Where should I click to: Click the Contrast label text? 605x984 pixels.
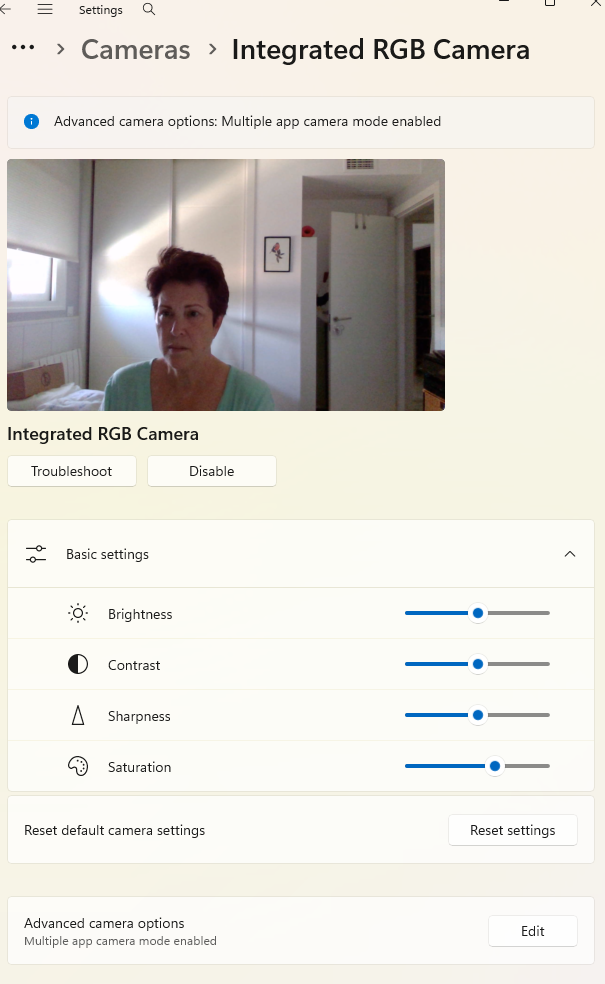coord(134,665)
